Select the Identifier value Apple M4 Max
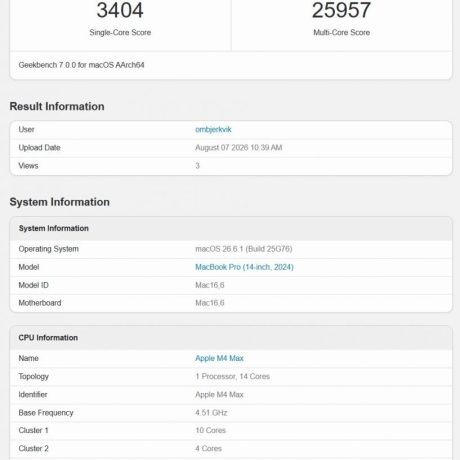The height and width of the screenshot is (460, 460). point(219,395)
